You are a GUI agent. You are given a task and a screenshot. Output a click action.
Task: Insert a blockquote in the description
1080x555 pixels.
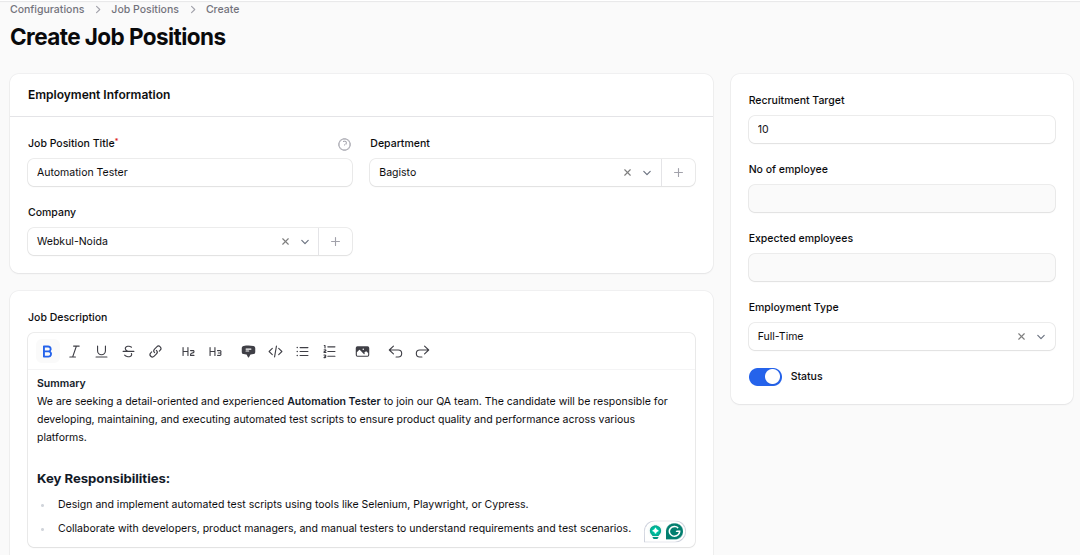coord(248,352)
